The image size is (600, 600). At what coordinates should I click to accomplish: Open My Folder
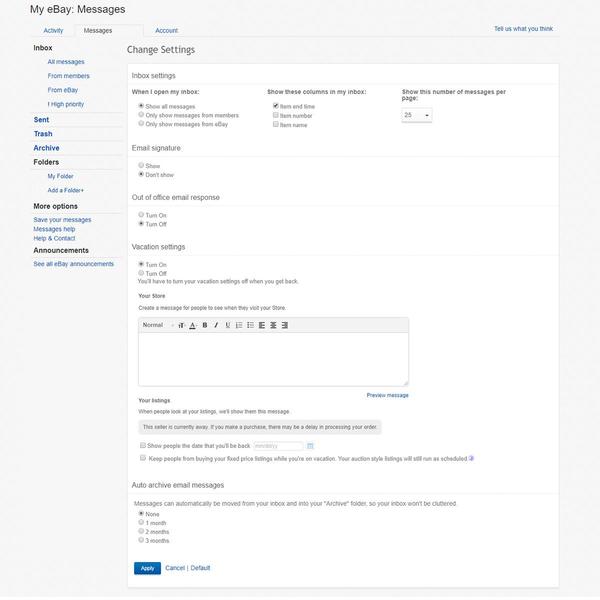(60, 176)
